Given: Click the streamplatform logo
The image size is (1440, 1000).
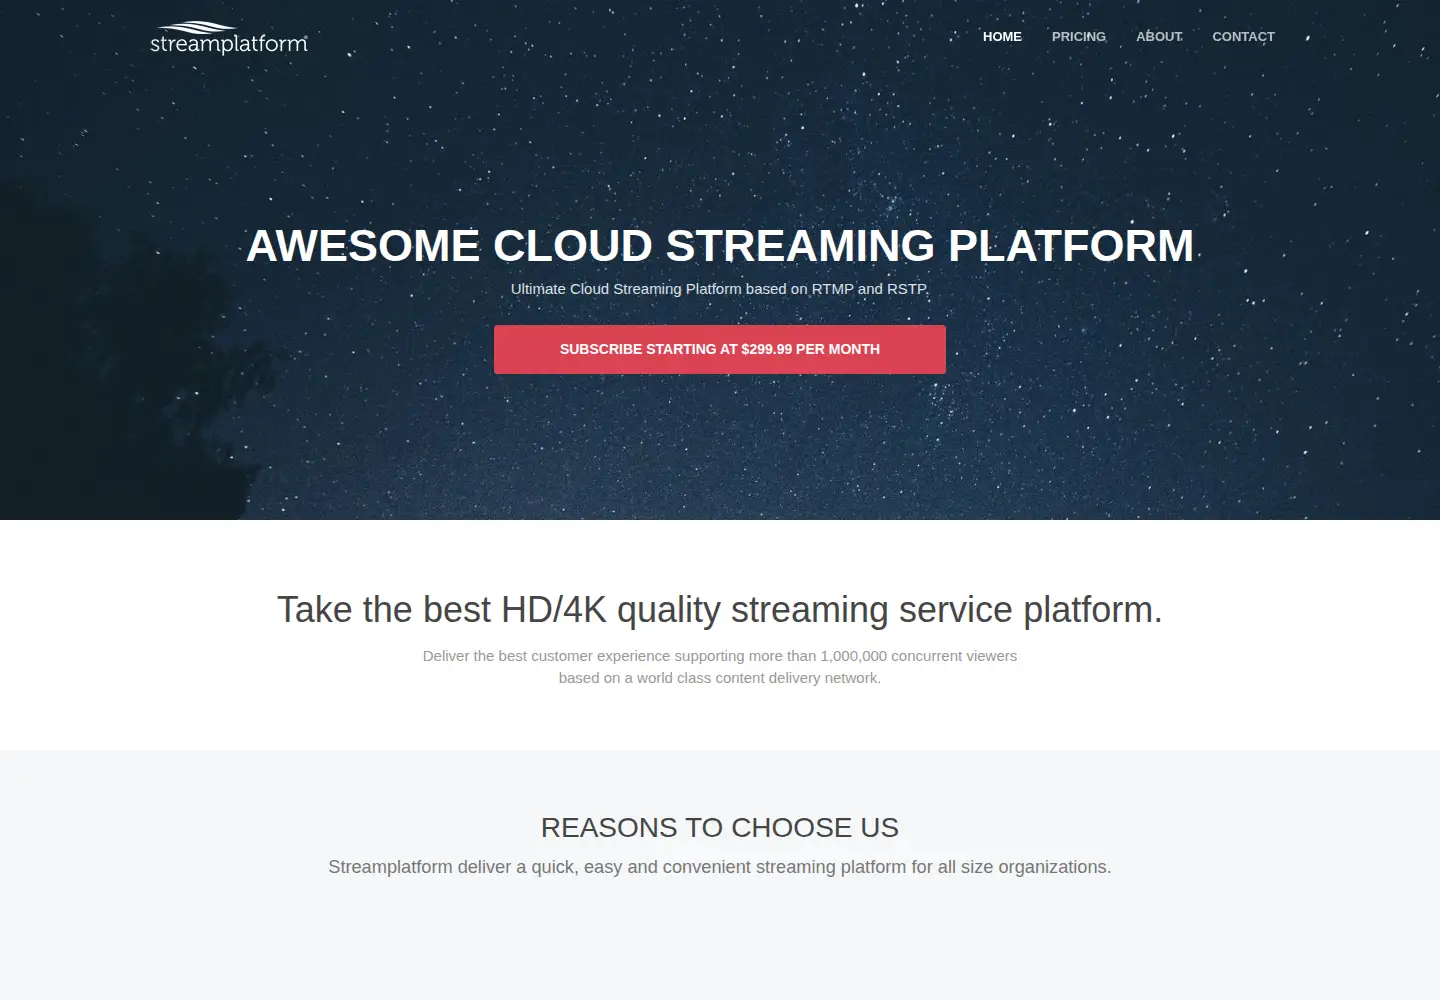Looking at the screenshot, I should point(229,37).
